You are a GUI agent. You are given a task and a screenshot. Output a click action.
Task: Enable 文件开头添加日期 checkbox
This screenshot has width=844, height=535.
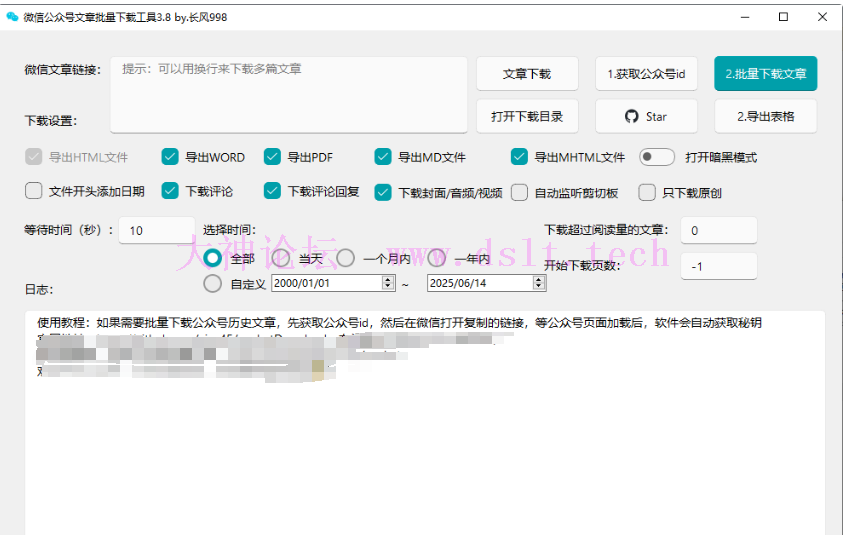(x=33, y=191)
